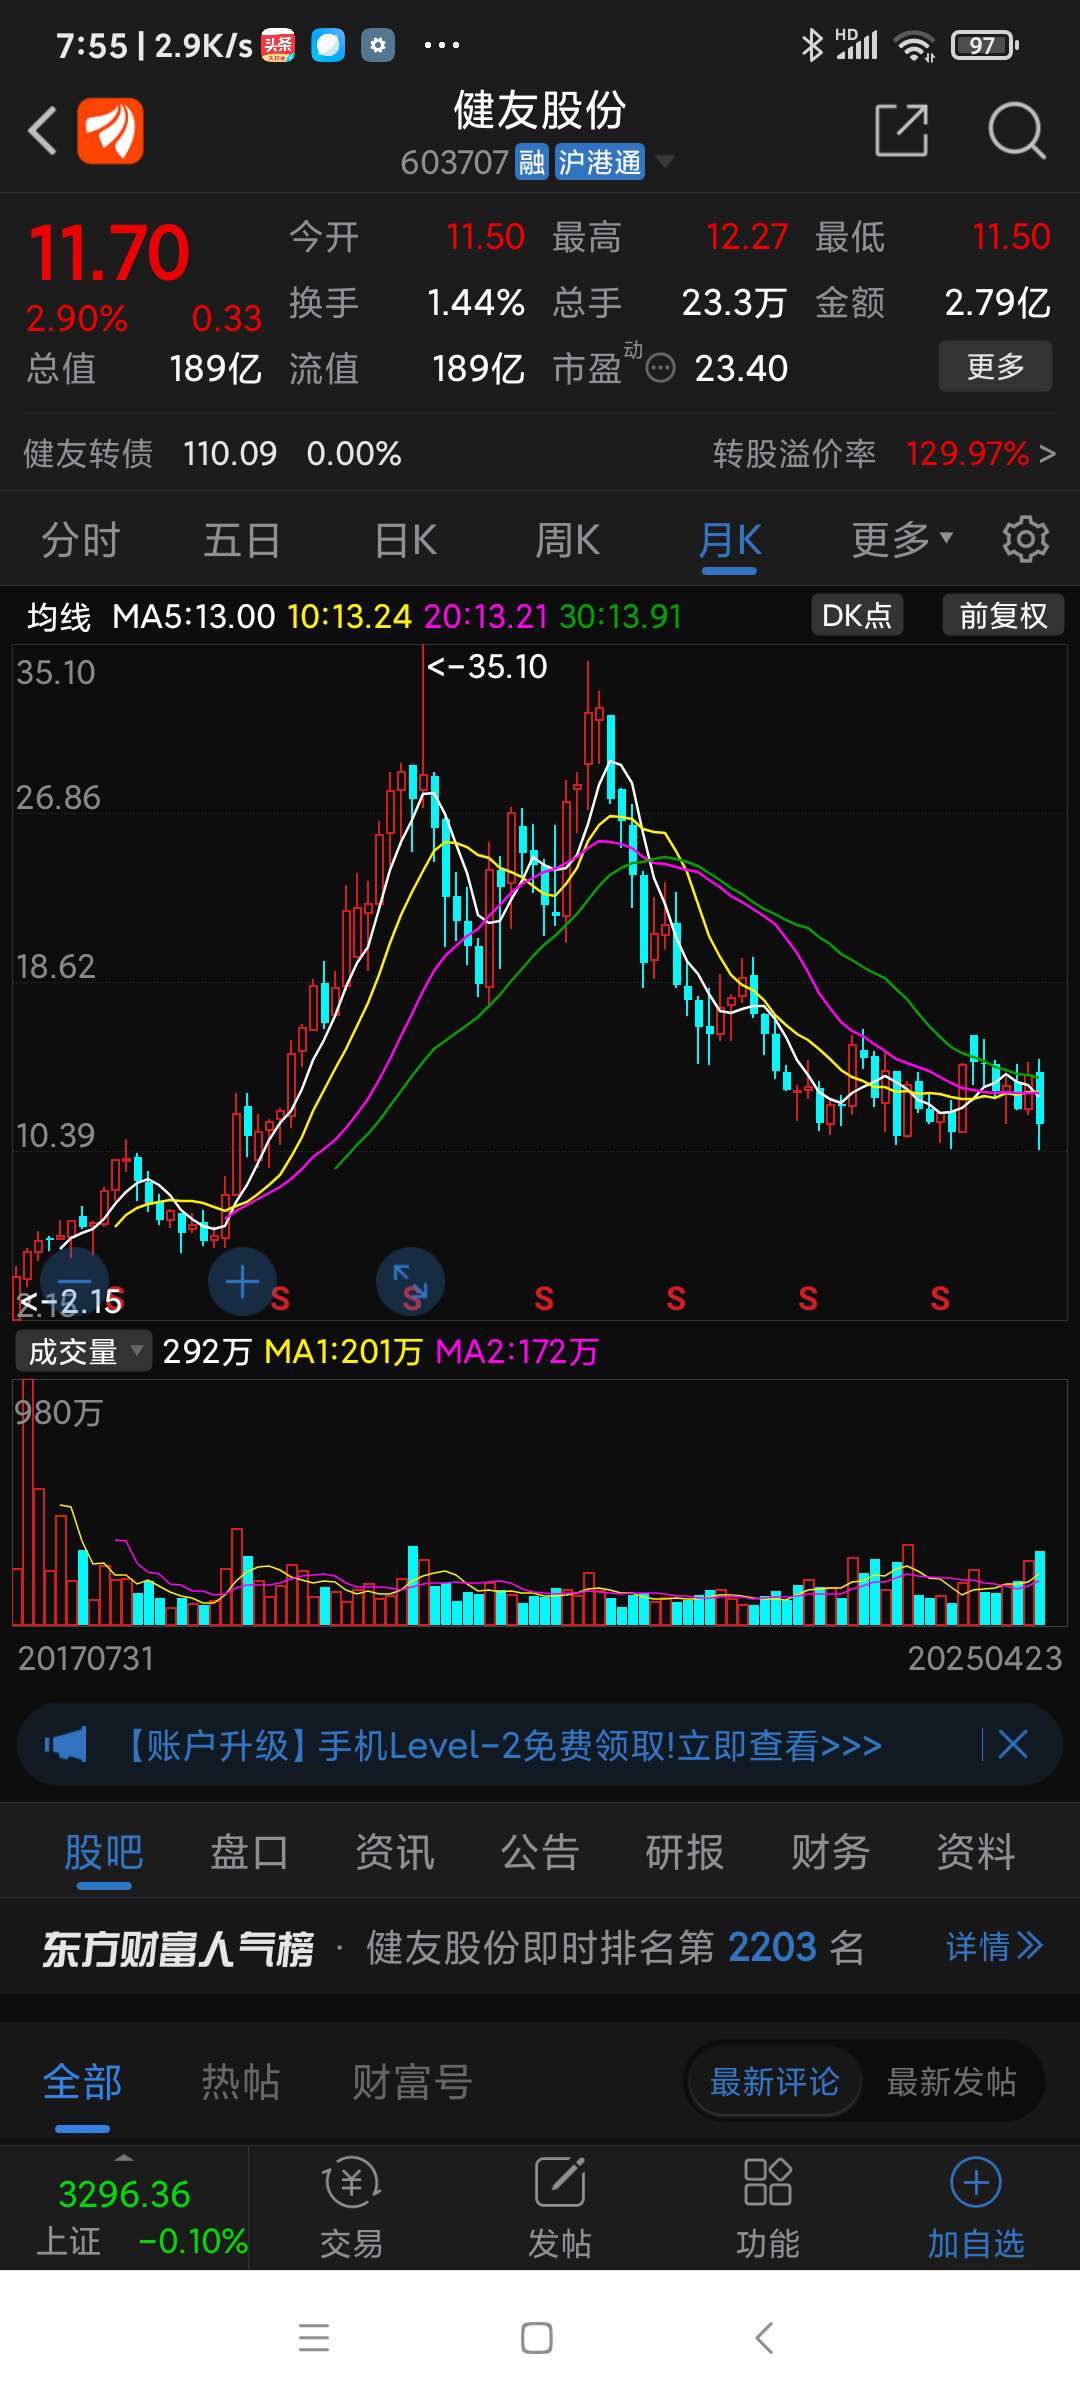
Task: Tap the 融 margin tag
Action: pos(531,162)
